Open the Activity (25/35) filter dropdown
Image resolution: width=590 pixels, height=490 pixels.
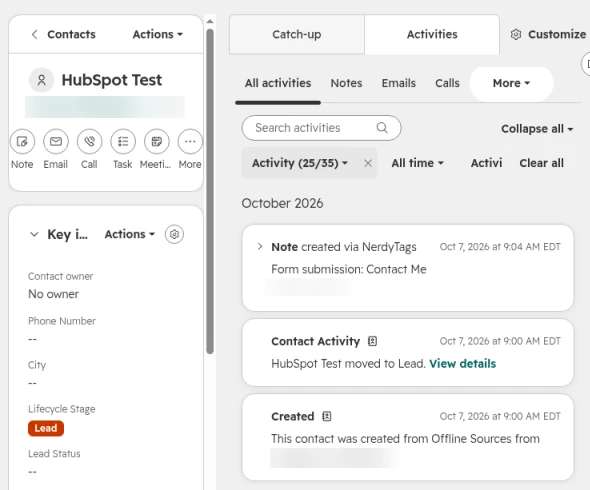point(300,163)
